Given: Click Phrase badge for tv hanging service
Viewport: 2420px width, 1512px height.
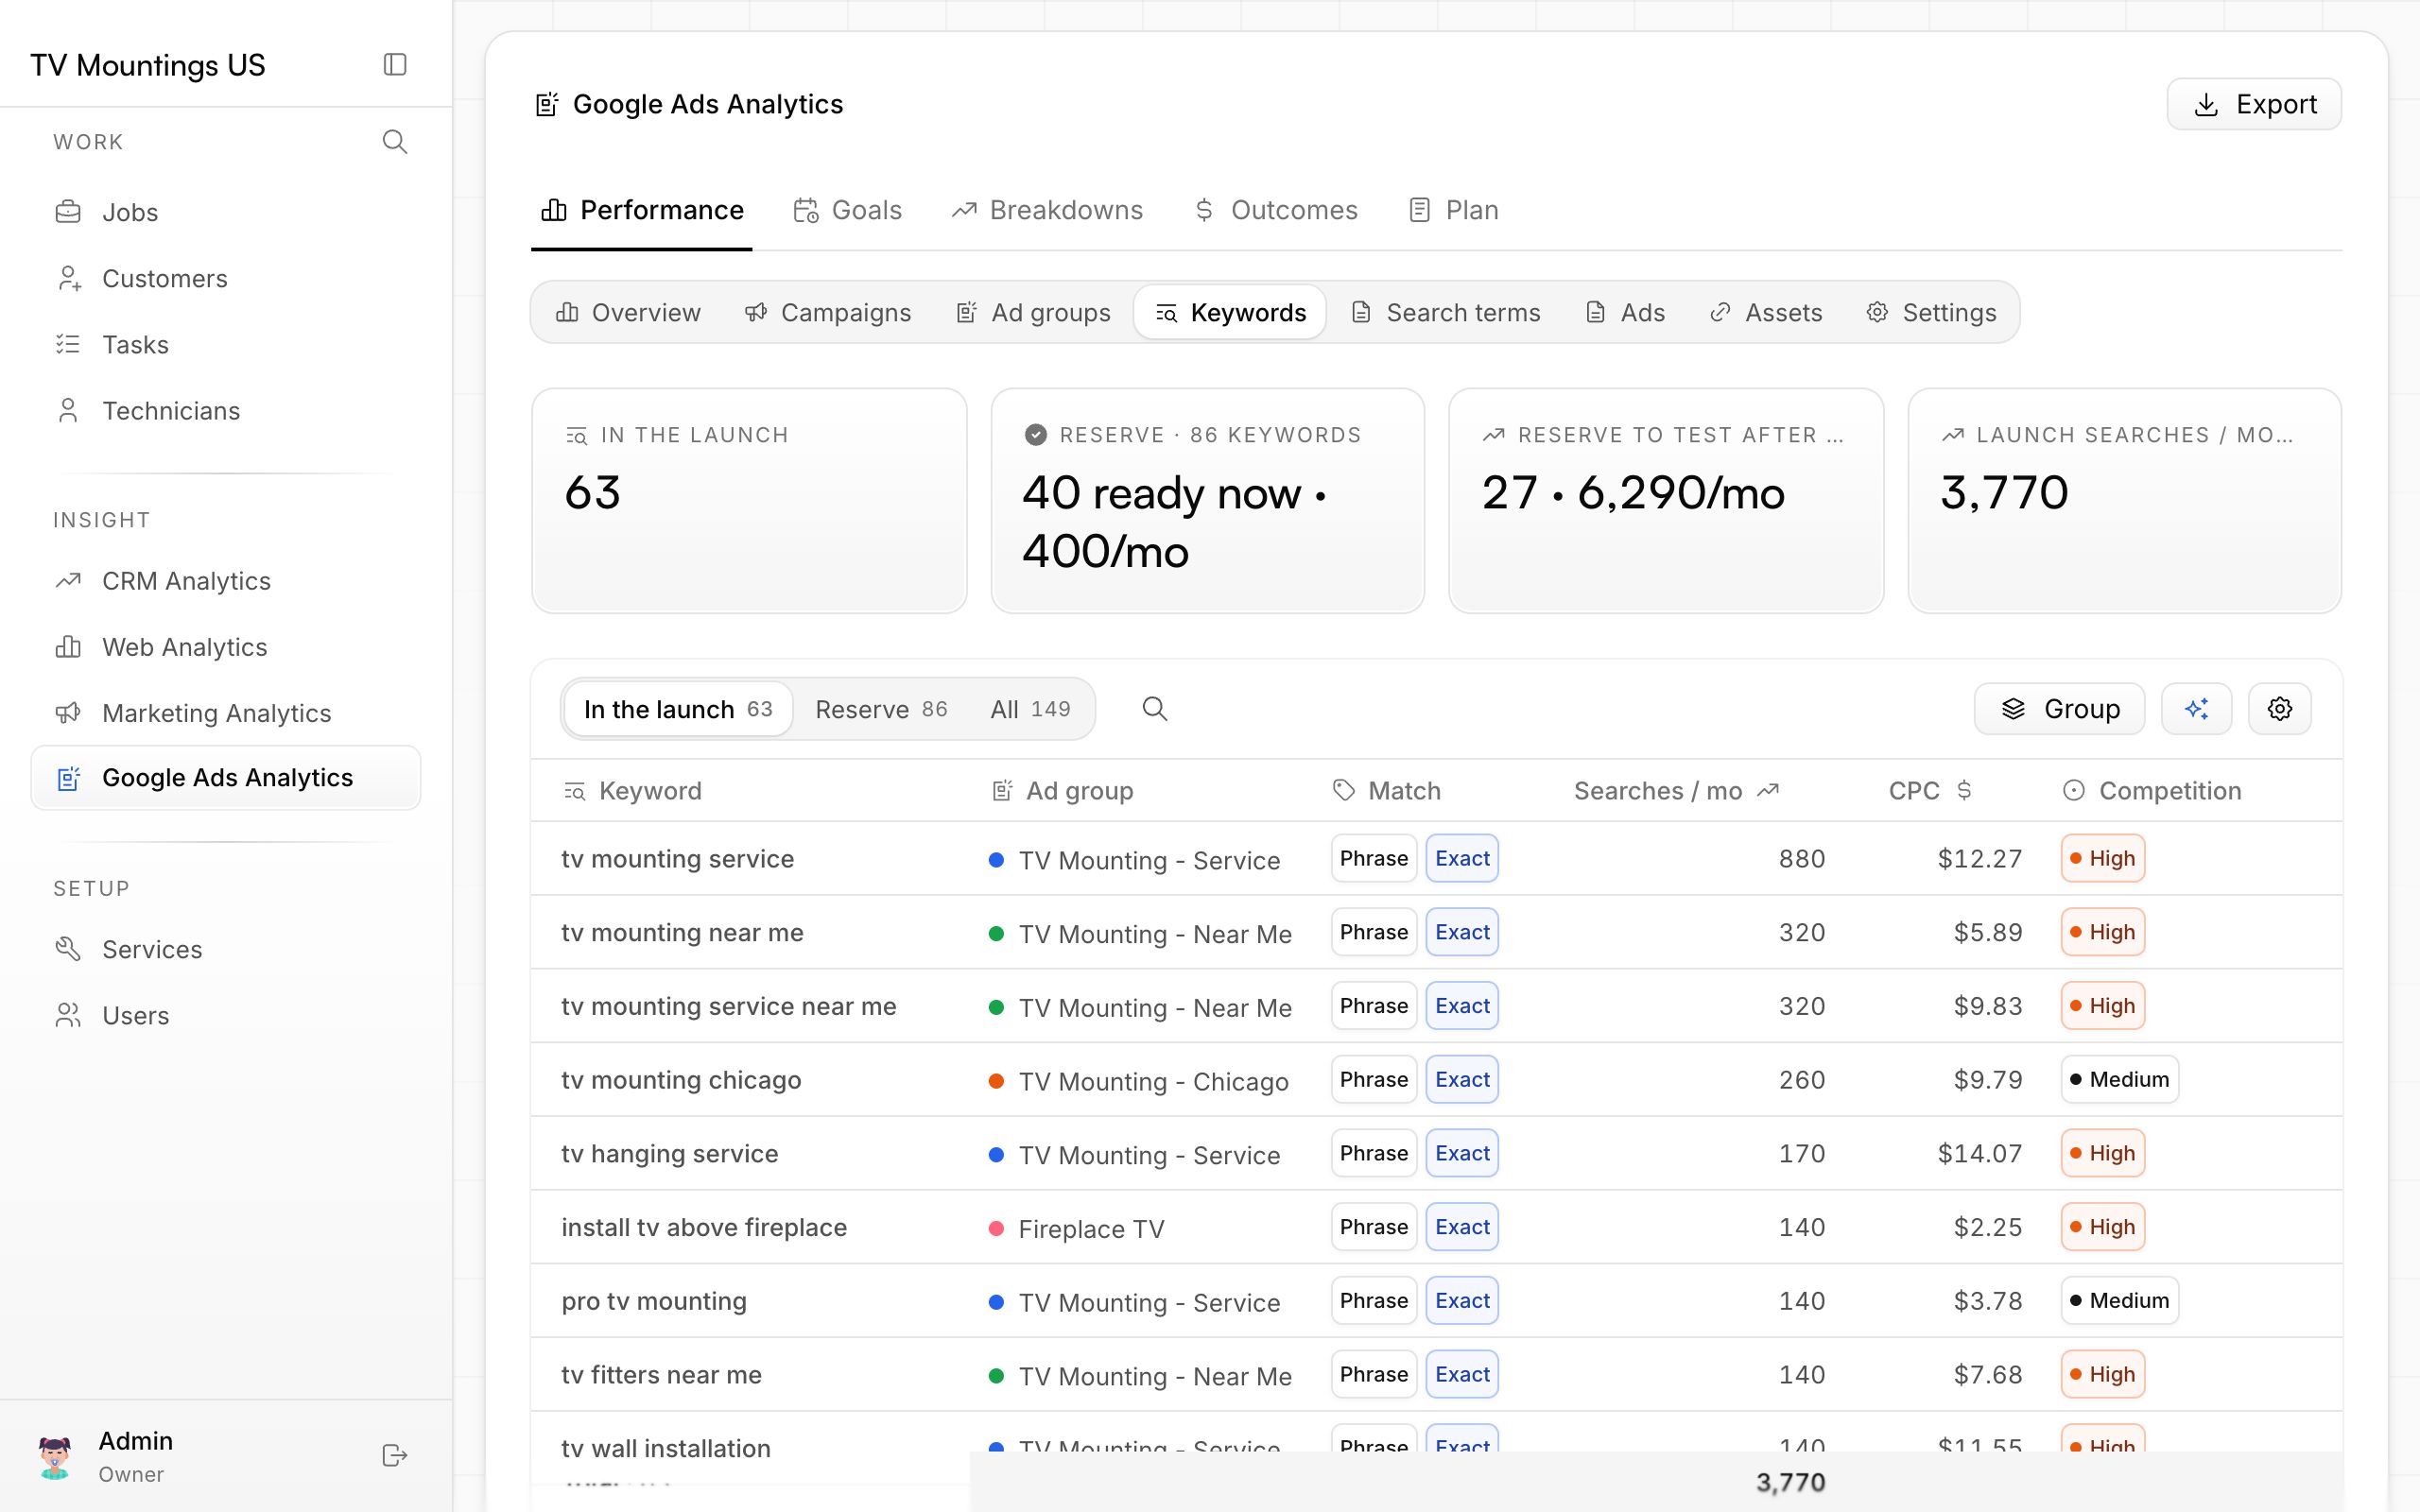Looking at the screenshot, I should 1374,1153.
